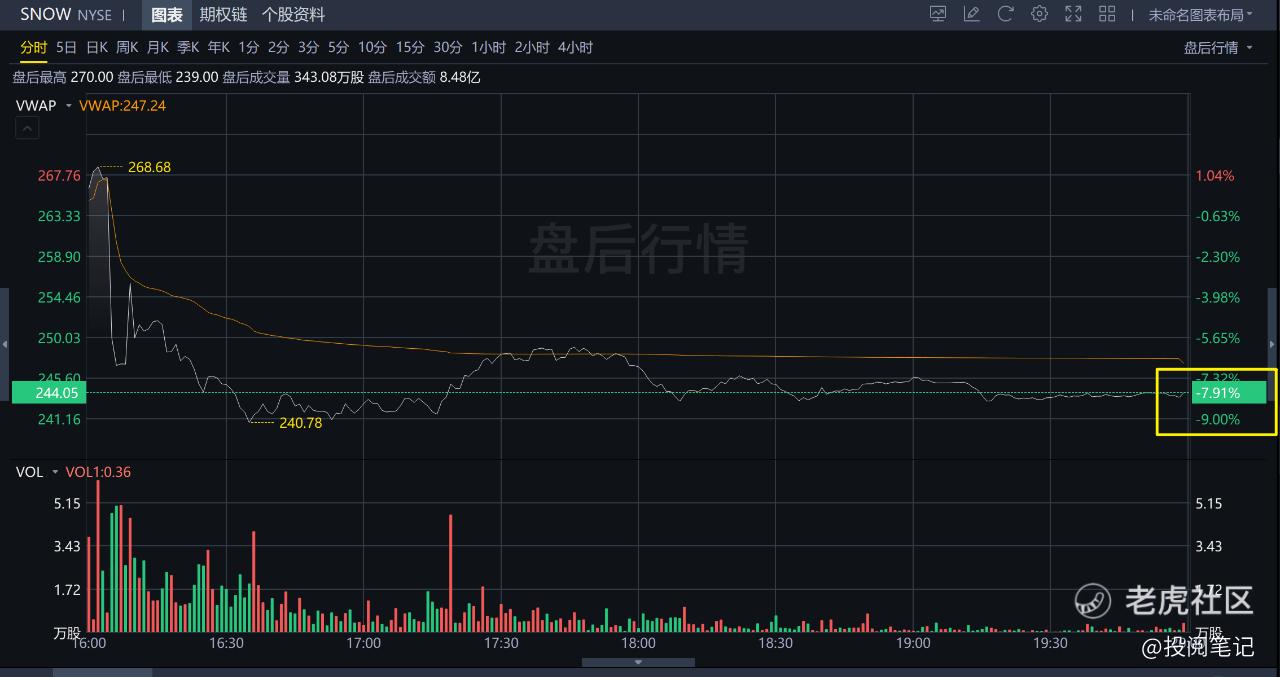Switch to the 图表 tab
Viewport: 1280px width, 677px height.
click(167, 15)
